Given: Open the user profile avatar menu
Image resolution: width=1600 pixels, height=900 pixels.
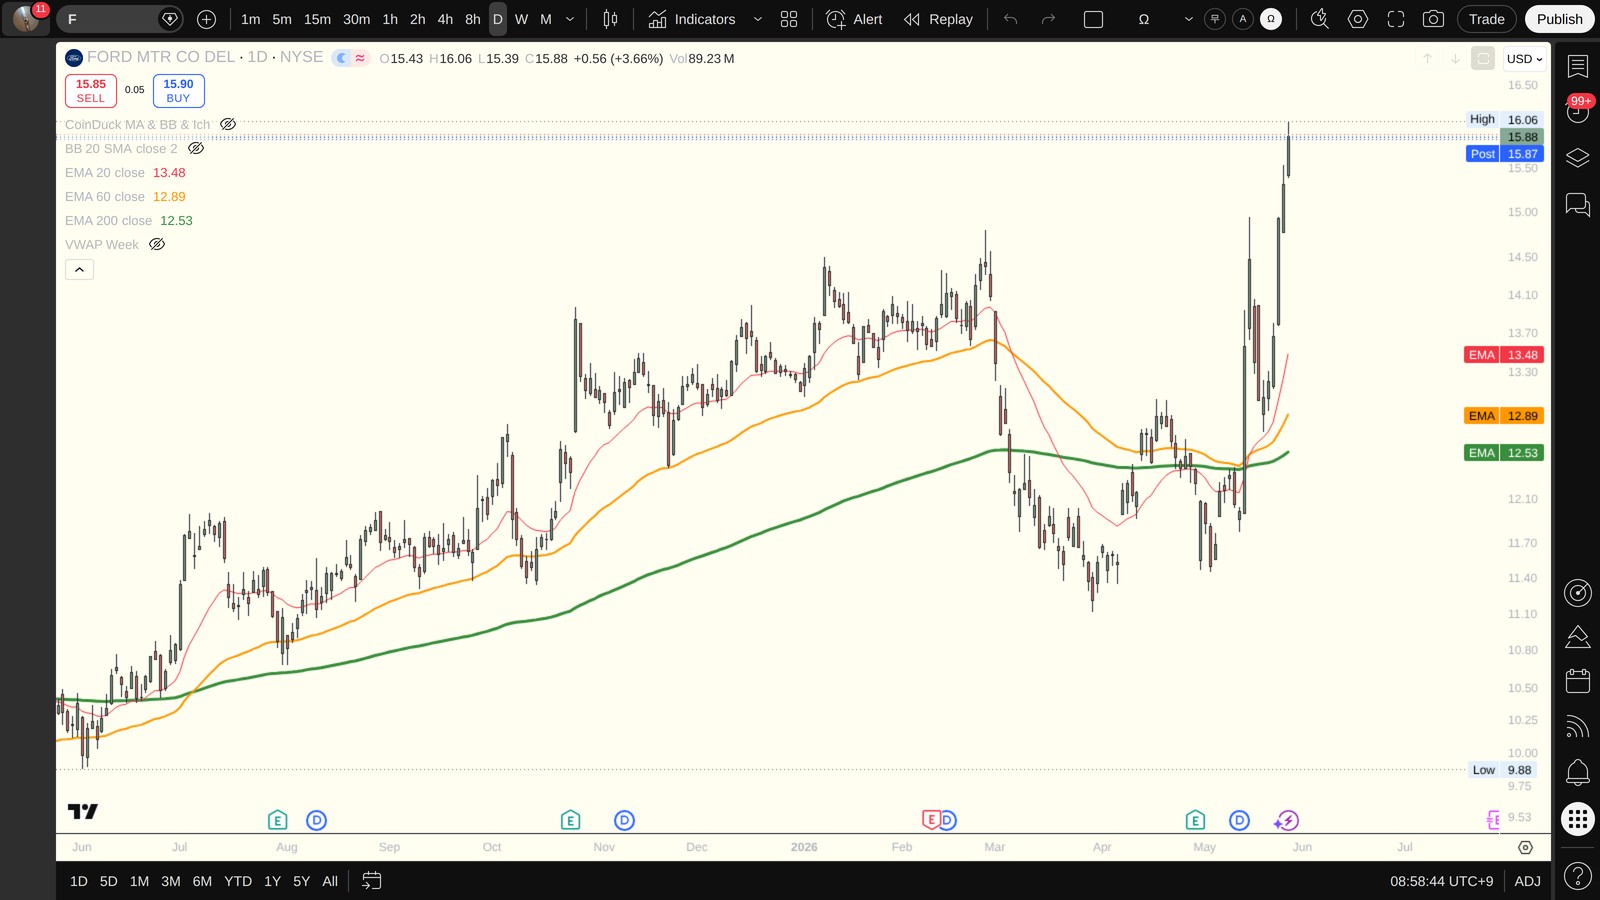Looking at the screenshot, I should point(26,19).
